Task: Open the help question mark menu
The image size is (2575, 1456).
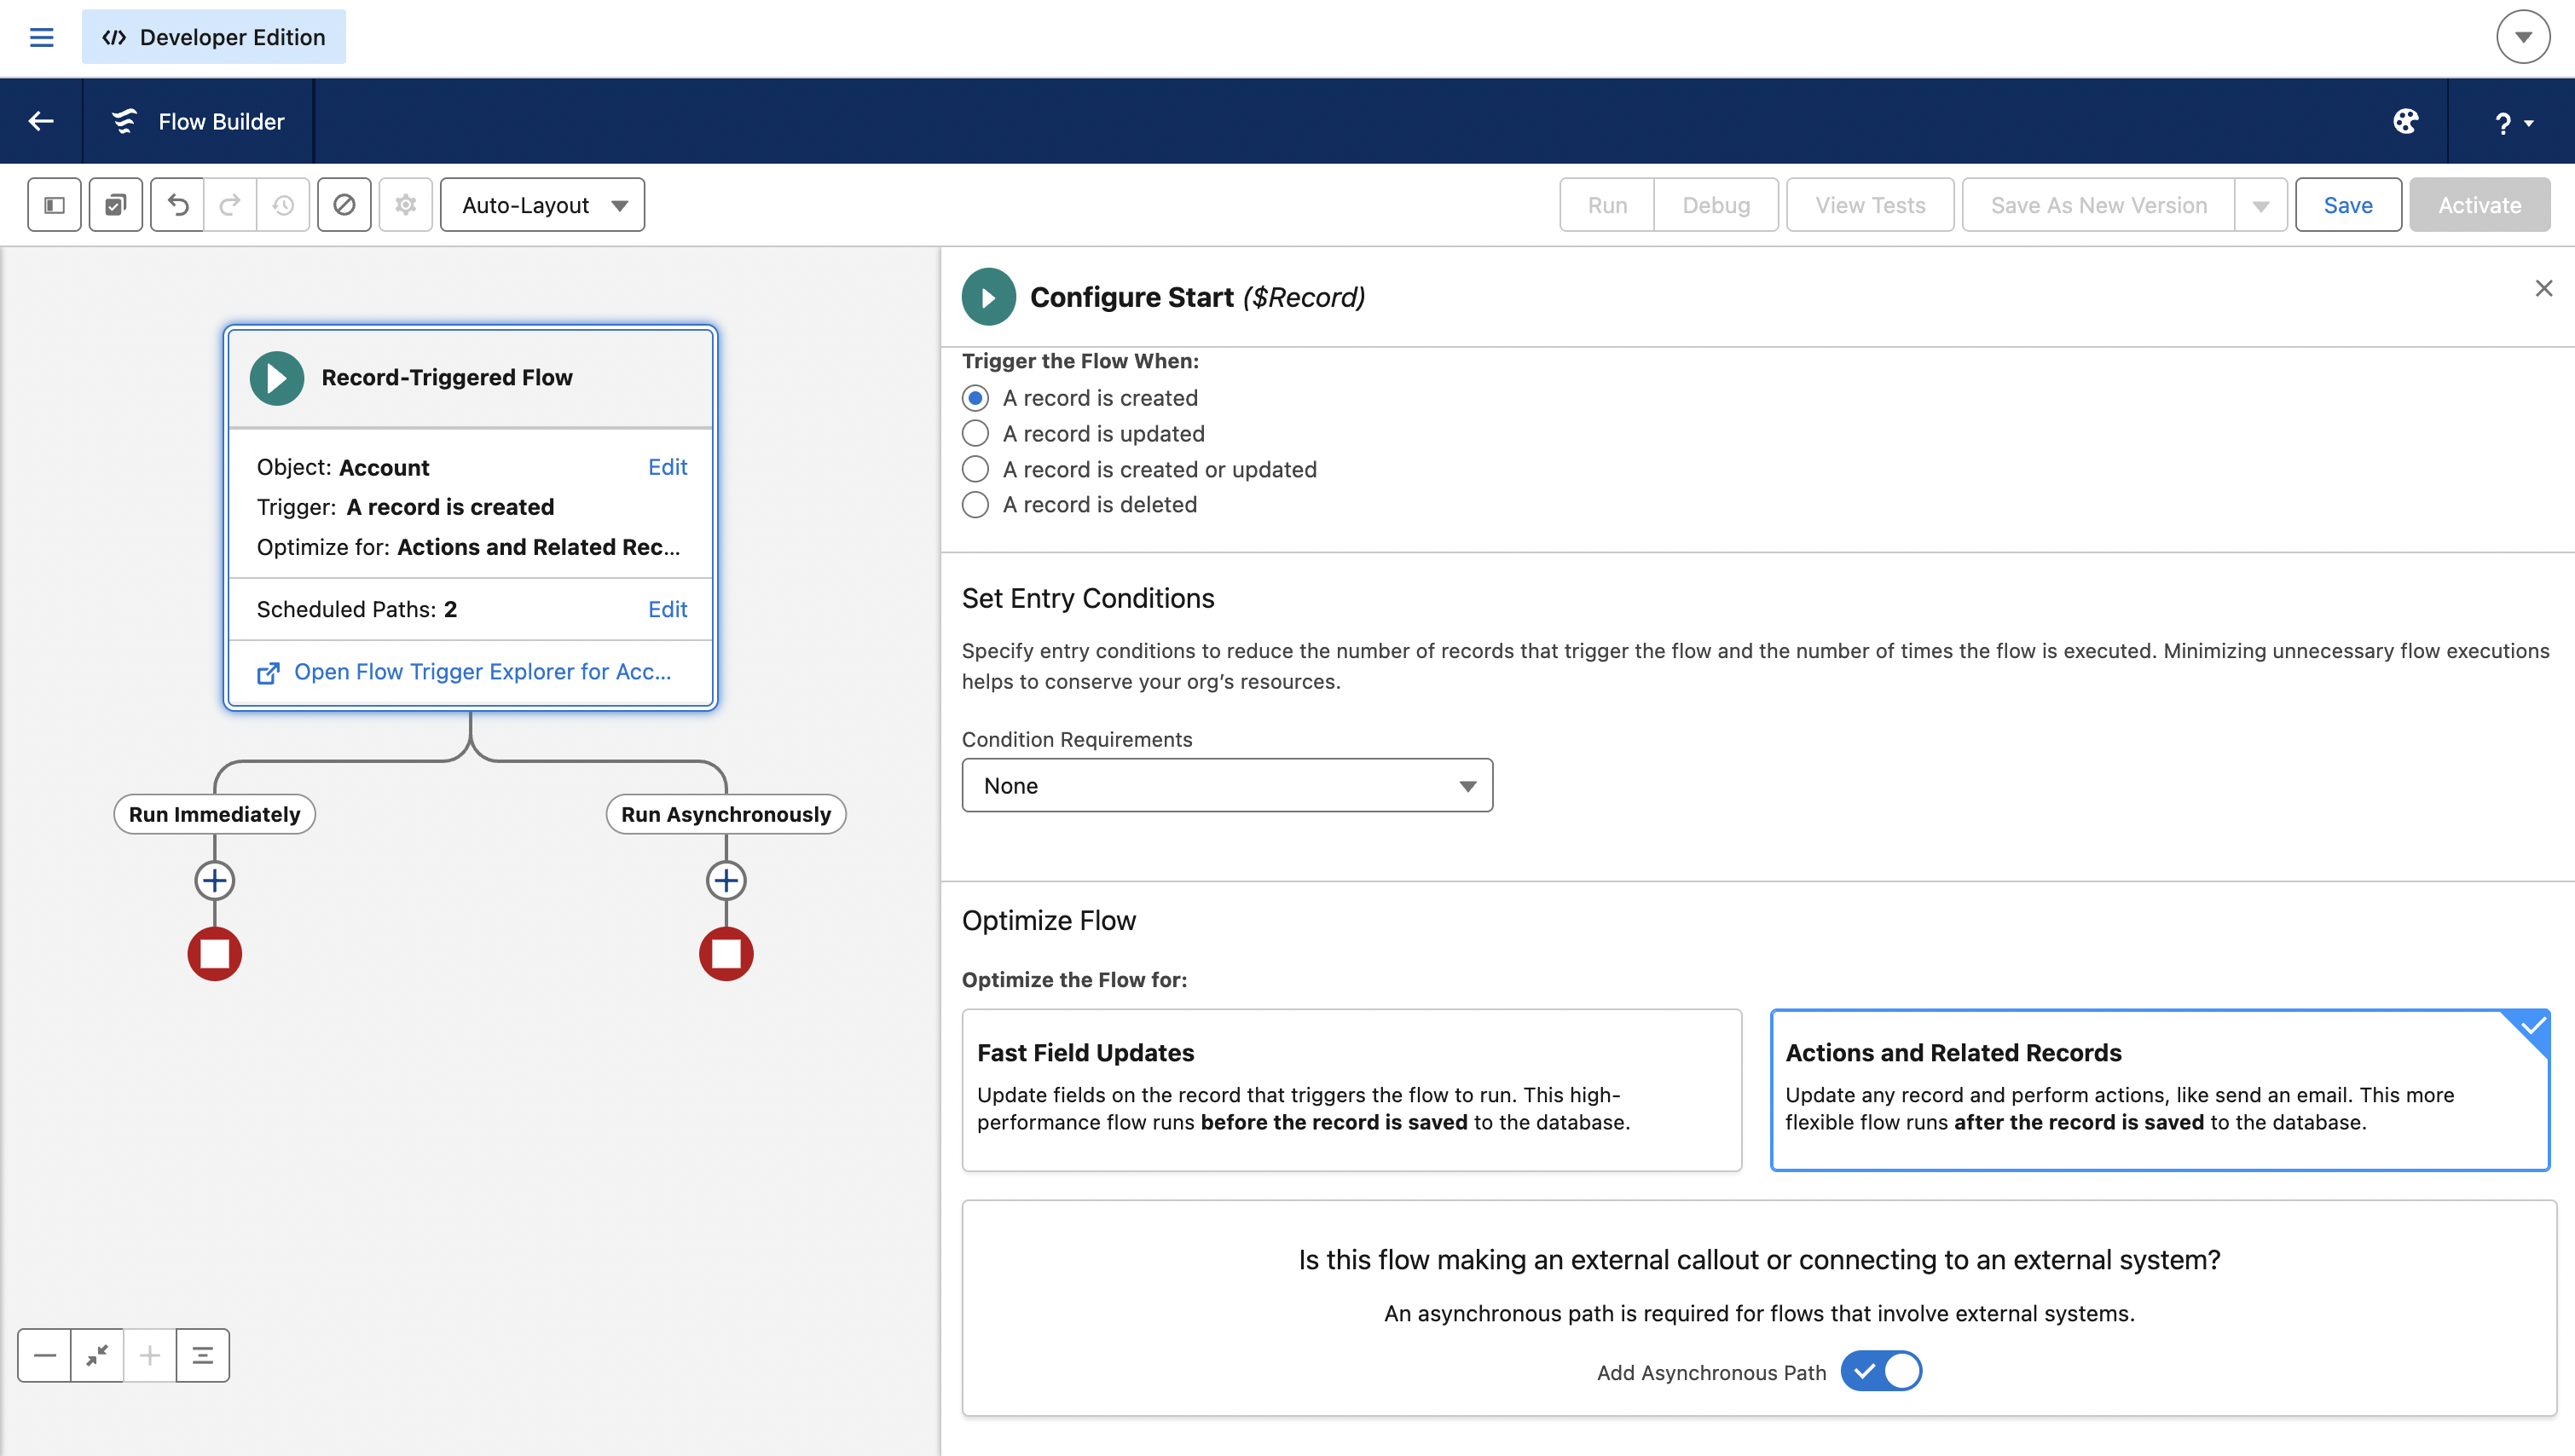Action: 2512,122
